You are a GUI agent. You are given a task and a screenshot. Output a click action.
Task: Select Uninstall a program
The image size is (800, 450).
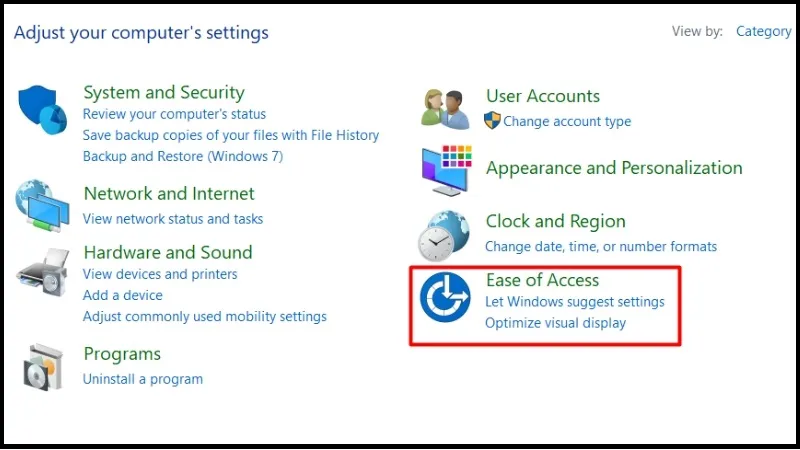[143, 379]
